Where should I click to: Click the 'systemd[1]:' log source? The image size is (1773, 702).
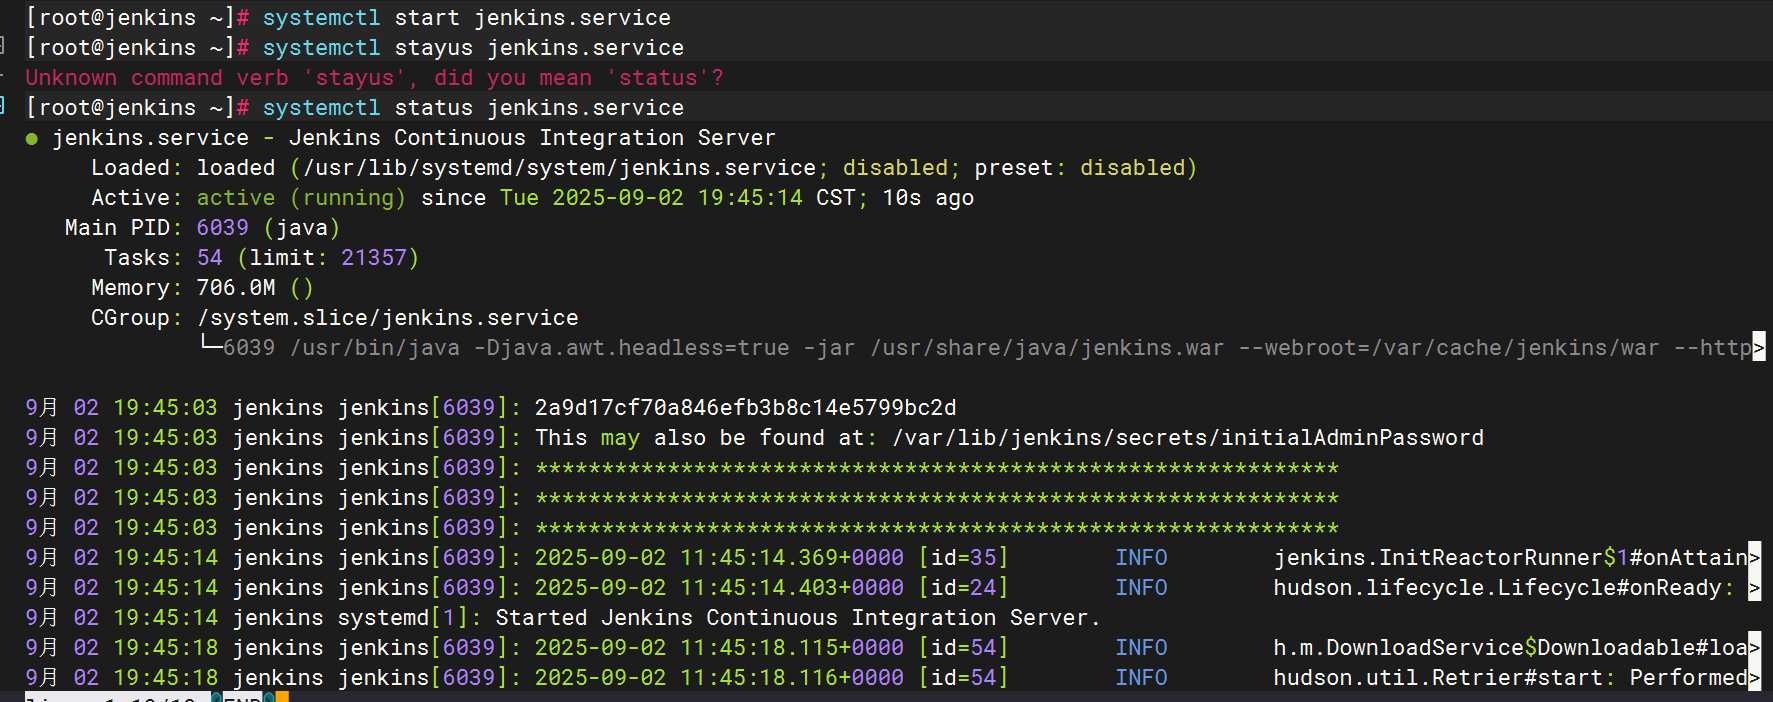pos(410,618)
